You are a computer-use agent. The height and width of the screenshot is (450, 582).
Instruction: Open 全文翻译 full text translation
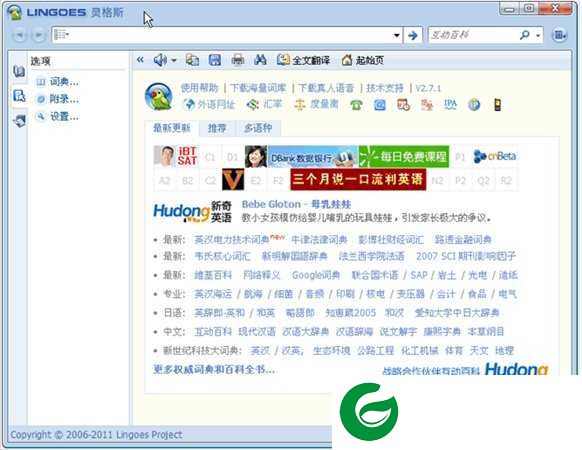click(x=304, y=60)
